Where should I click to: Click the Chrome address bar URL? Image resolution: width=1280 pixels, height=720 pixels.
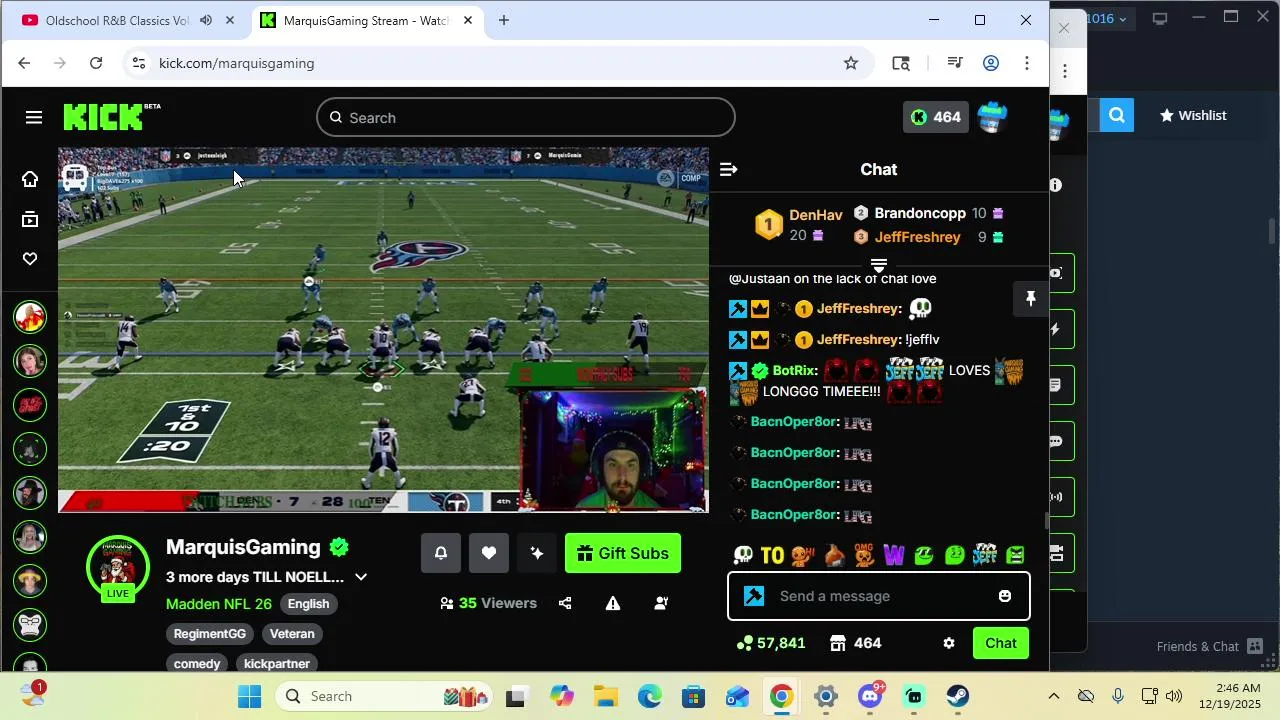[x=237, y=63]
